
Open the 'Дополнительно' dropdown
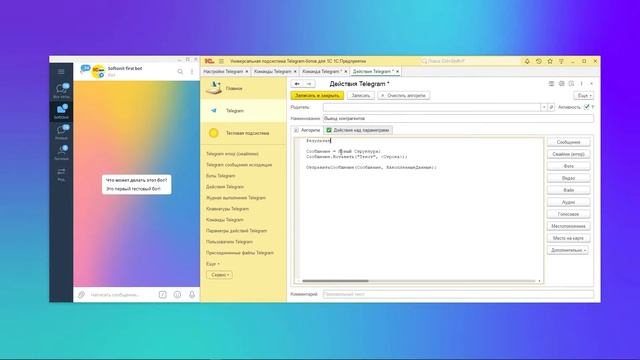[x=568, y=250]
